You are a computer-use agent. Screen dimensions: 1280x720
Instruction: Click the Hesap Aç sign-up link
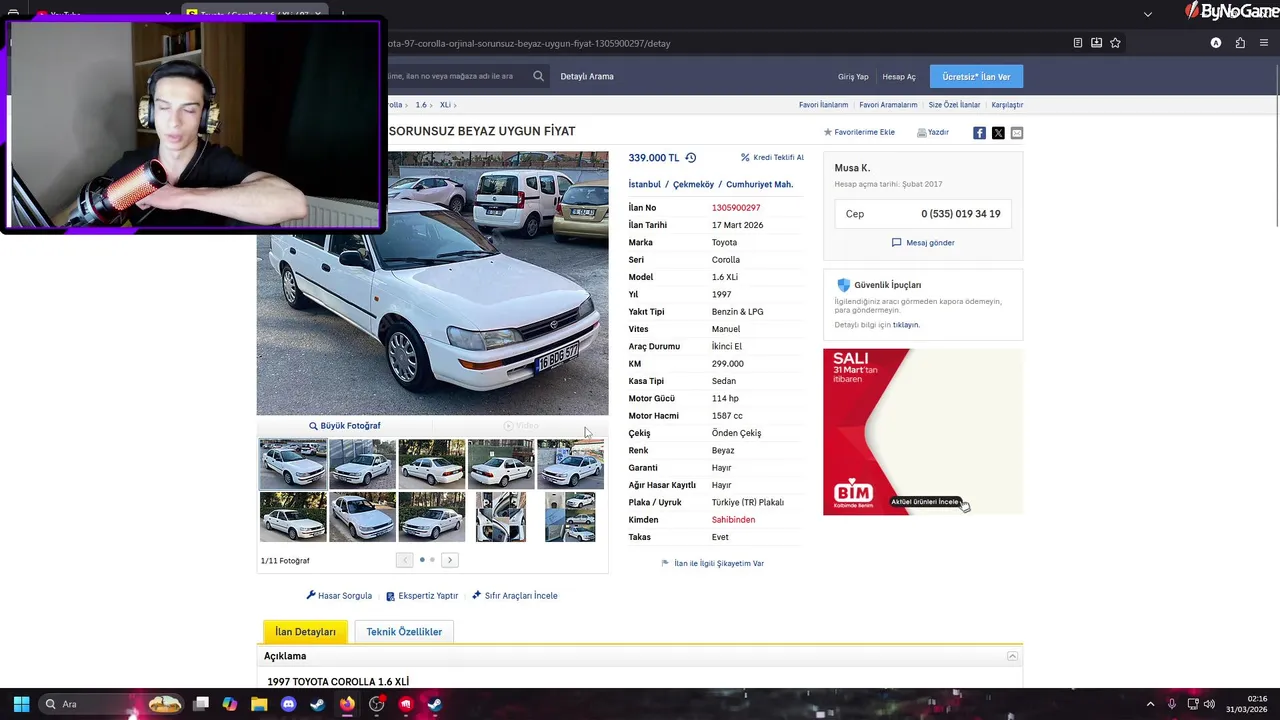pos(899,77)
